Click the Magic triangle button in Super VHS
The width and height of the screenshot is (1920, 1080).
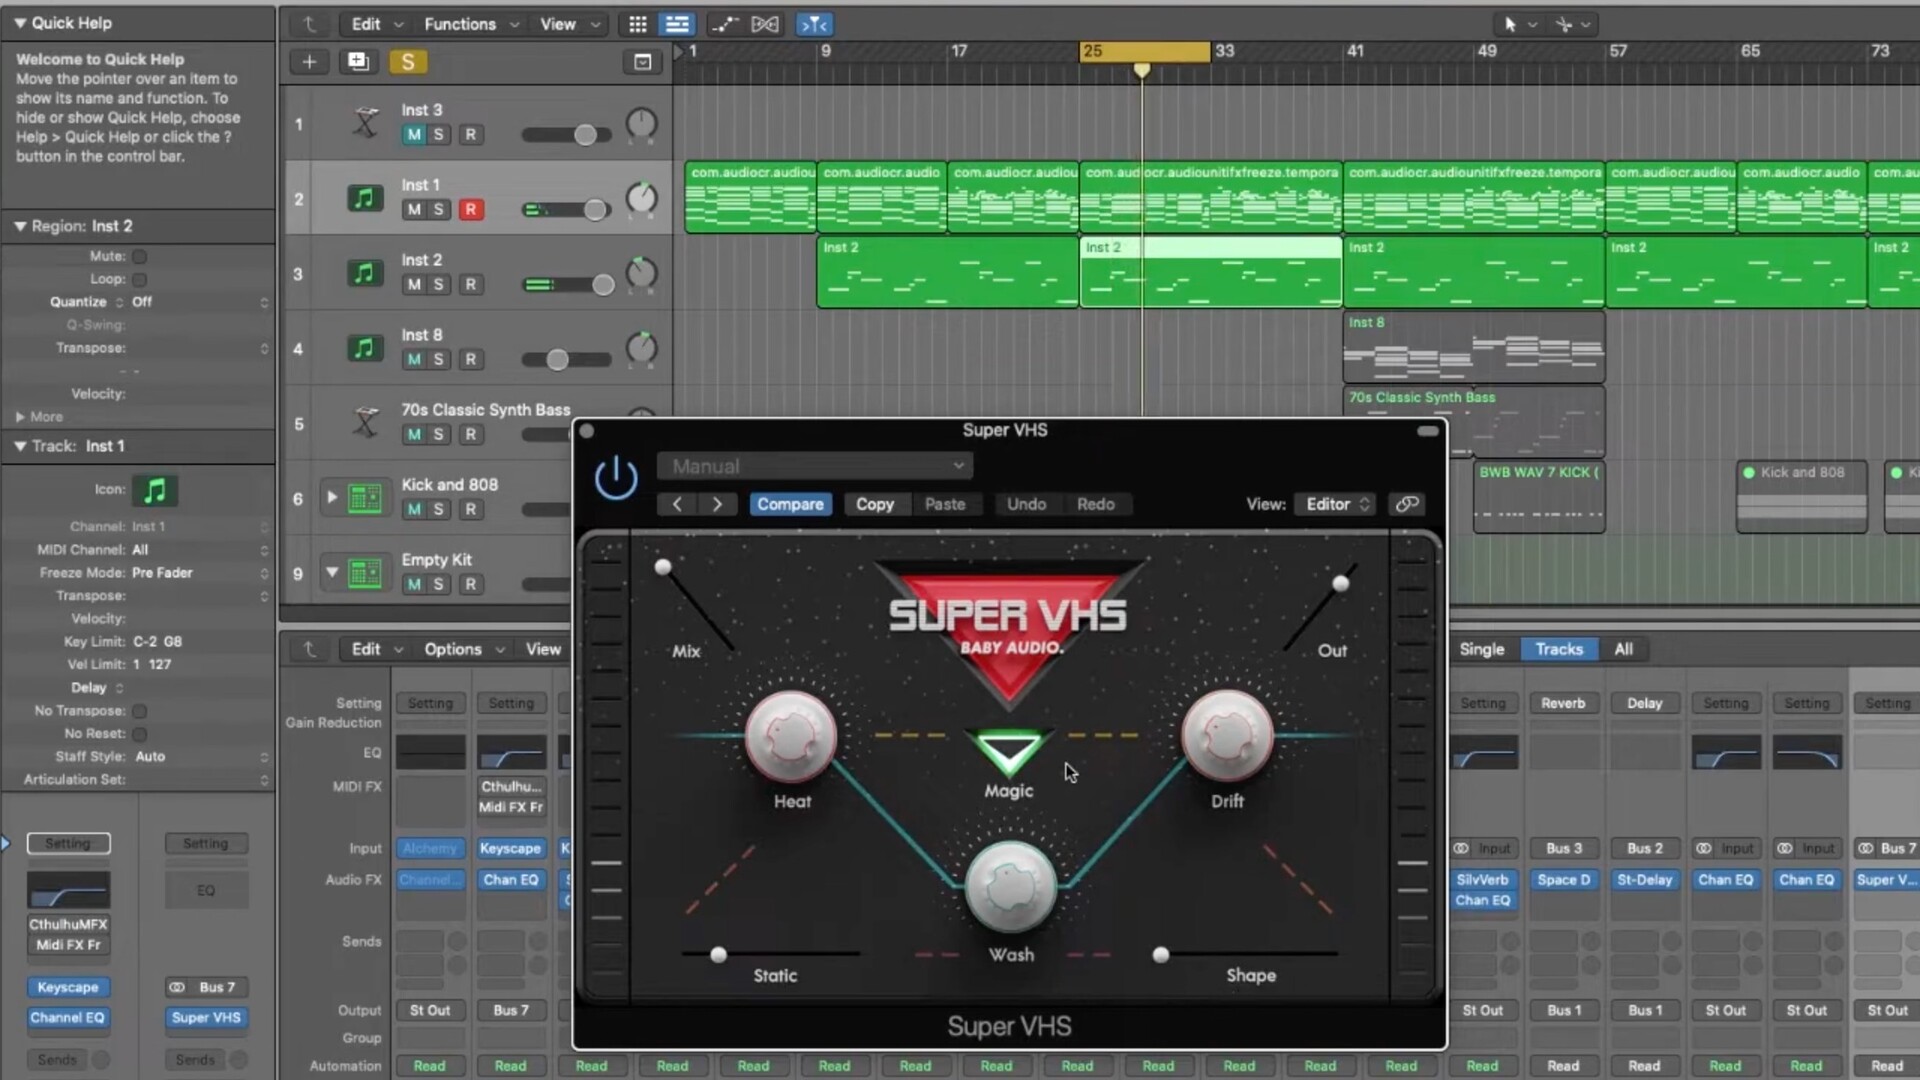point(1009,752)
